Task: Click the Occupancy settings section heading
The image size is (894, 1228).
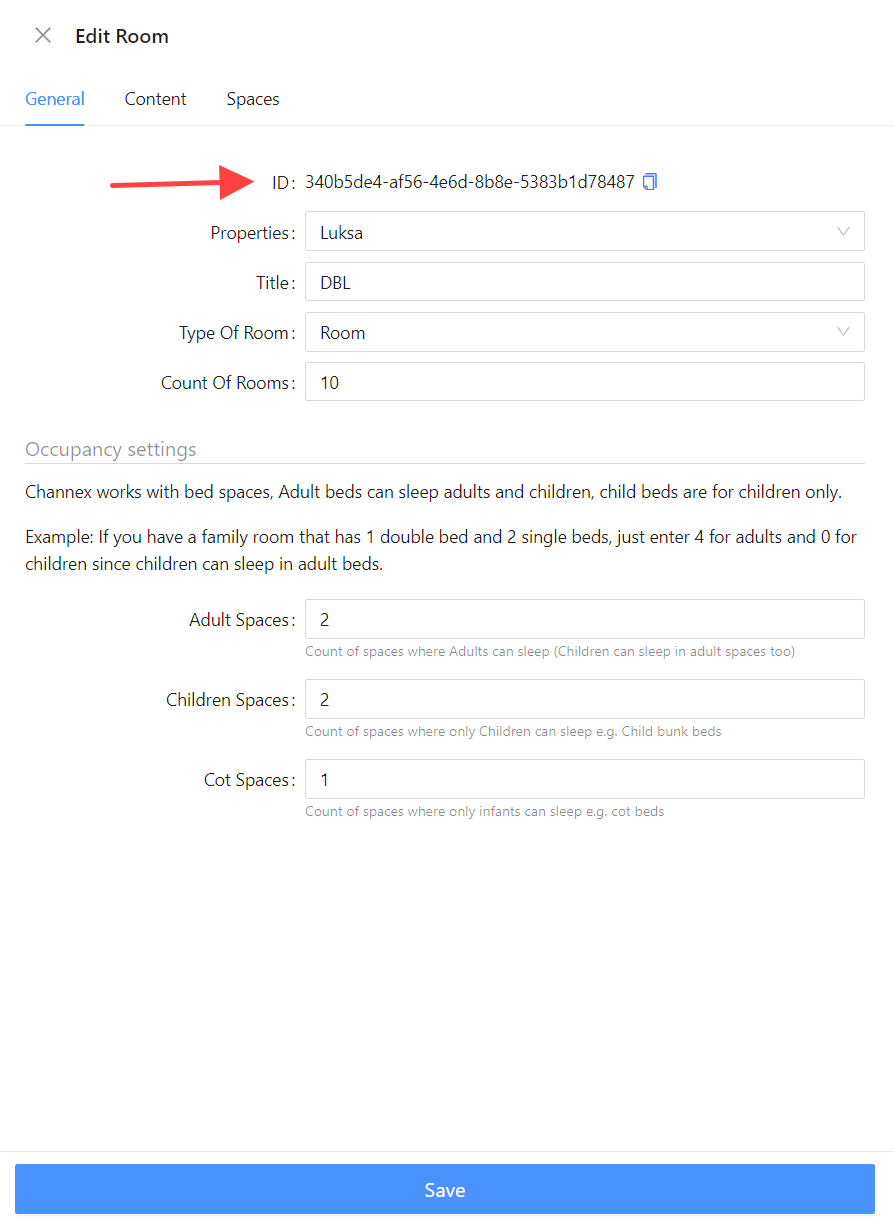Action: (x=111, y=449)
